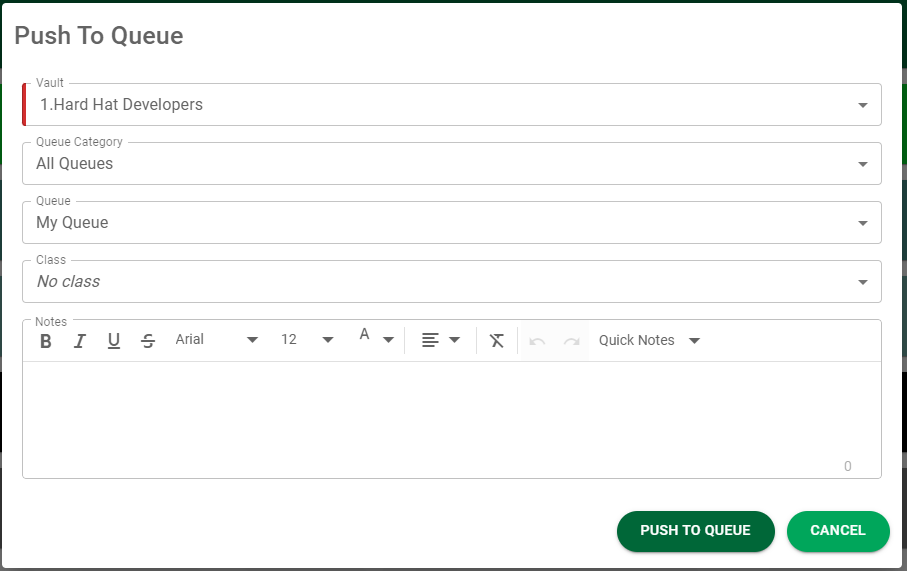Click the clear formatting icon
The height and width of the screenshot is (571, 907).
497,341
